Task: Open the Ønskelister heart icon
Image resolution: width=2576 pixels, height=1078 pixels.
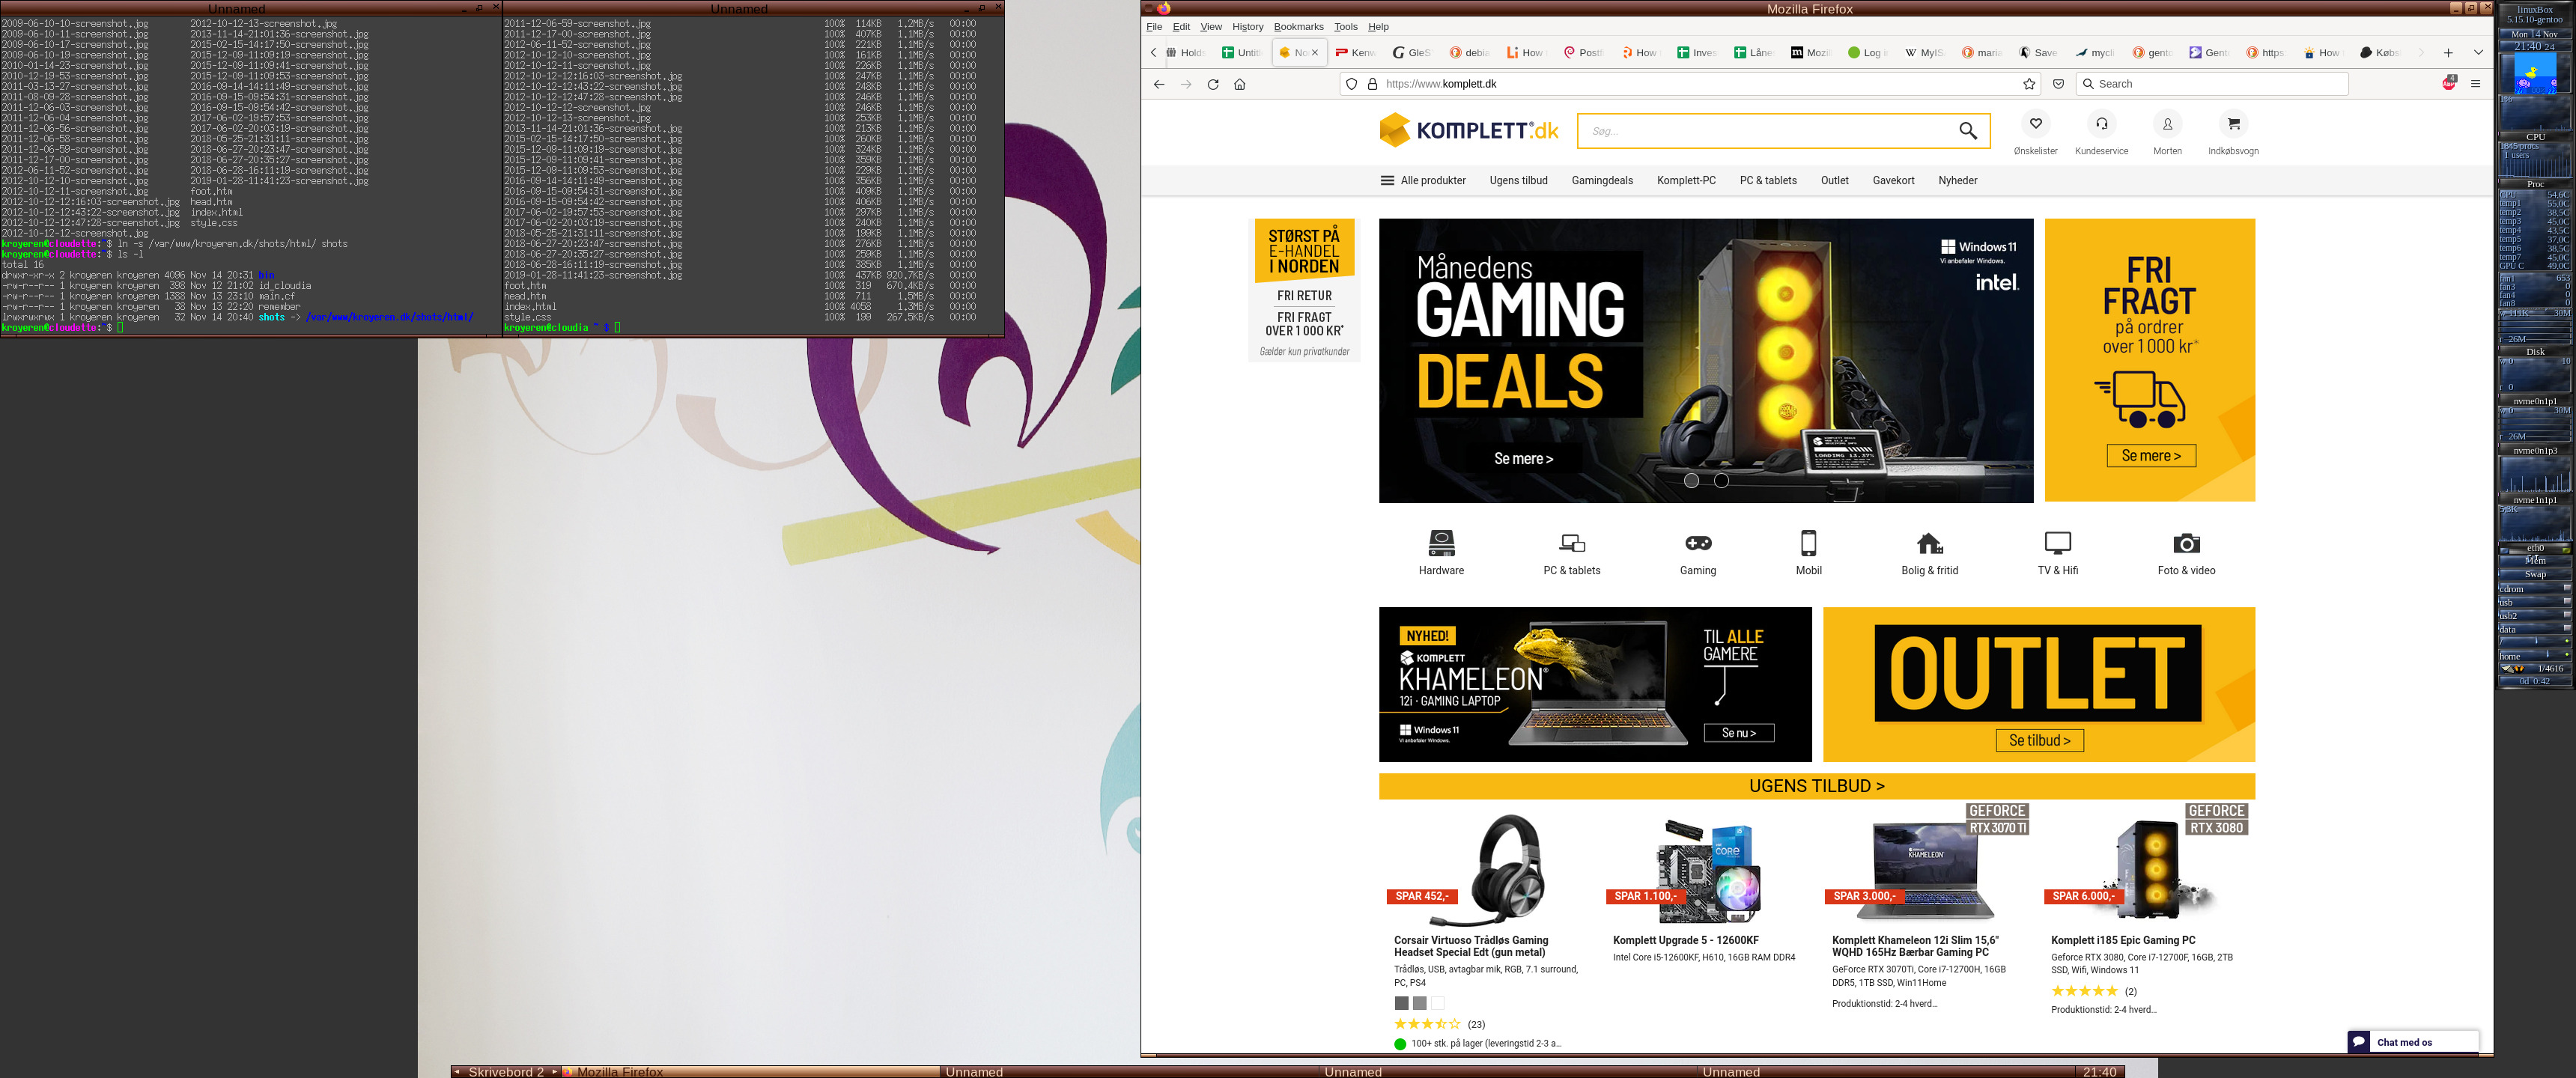Action: [2035, 124]
